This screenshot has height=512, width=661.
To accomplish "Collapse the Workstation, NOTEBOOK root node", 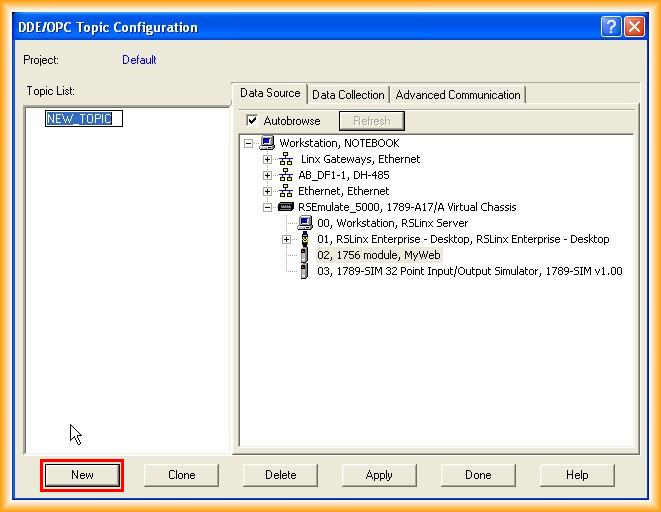I will click(249, 143).
